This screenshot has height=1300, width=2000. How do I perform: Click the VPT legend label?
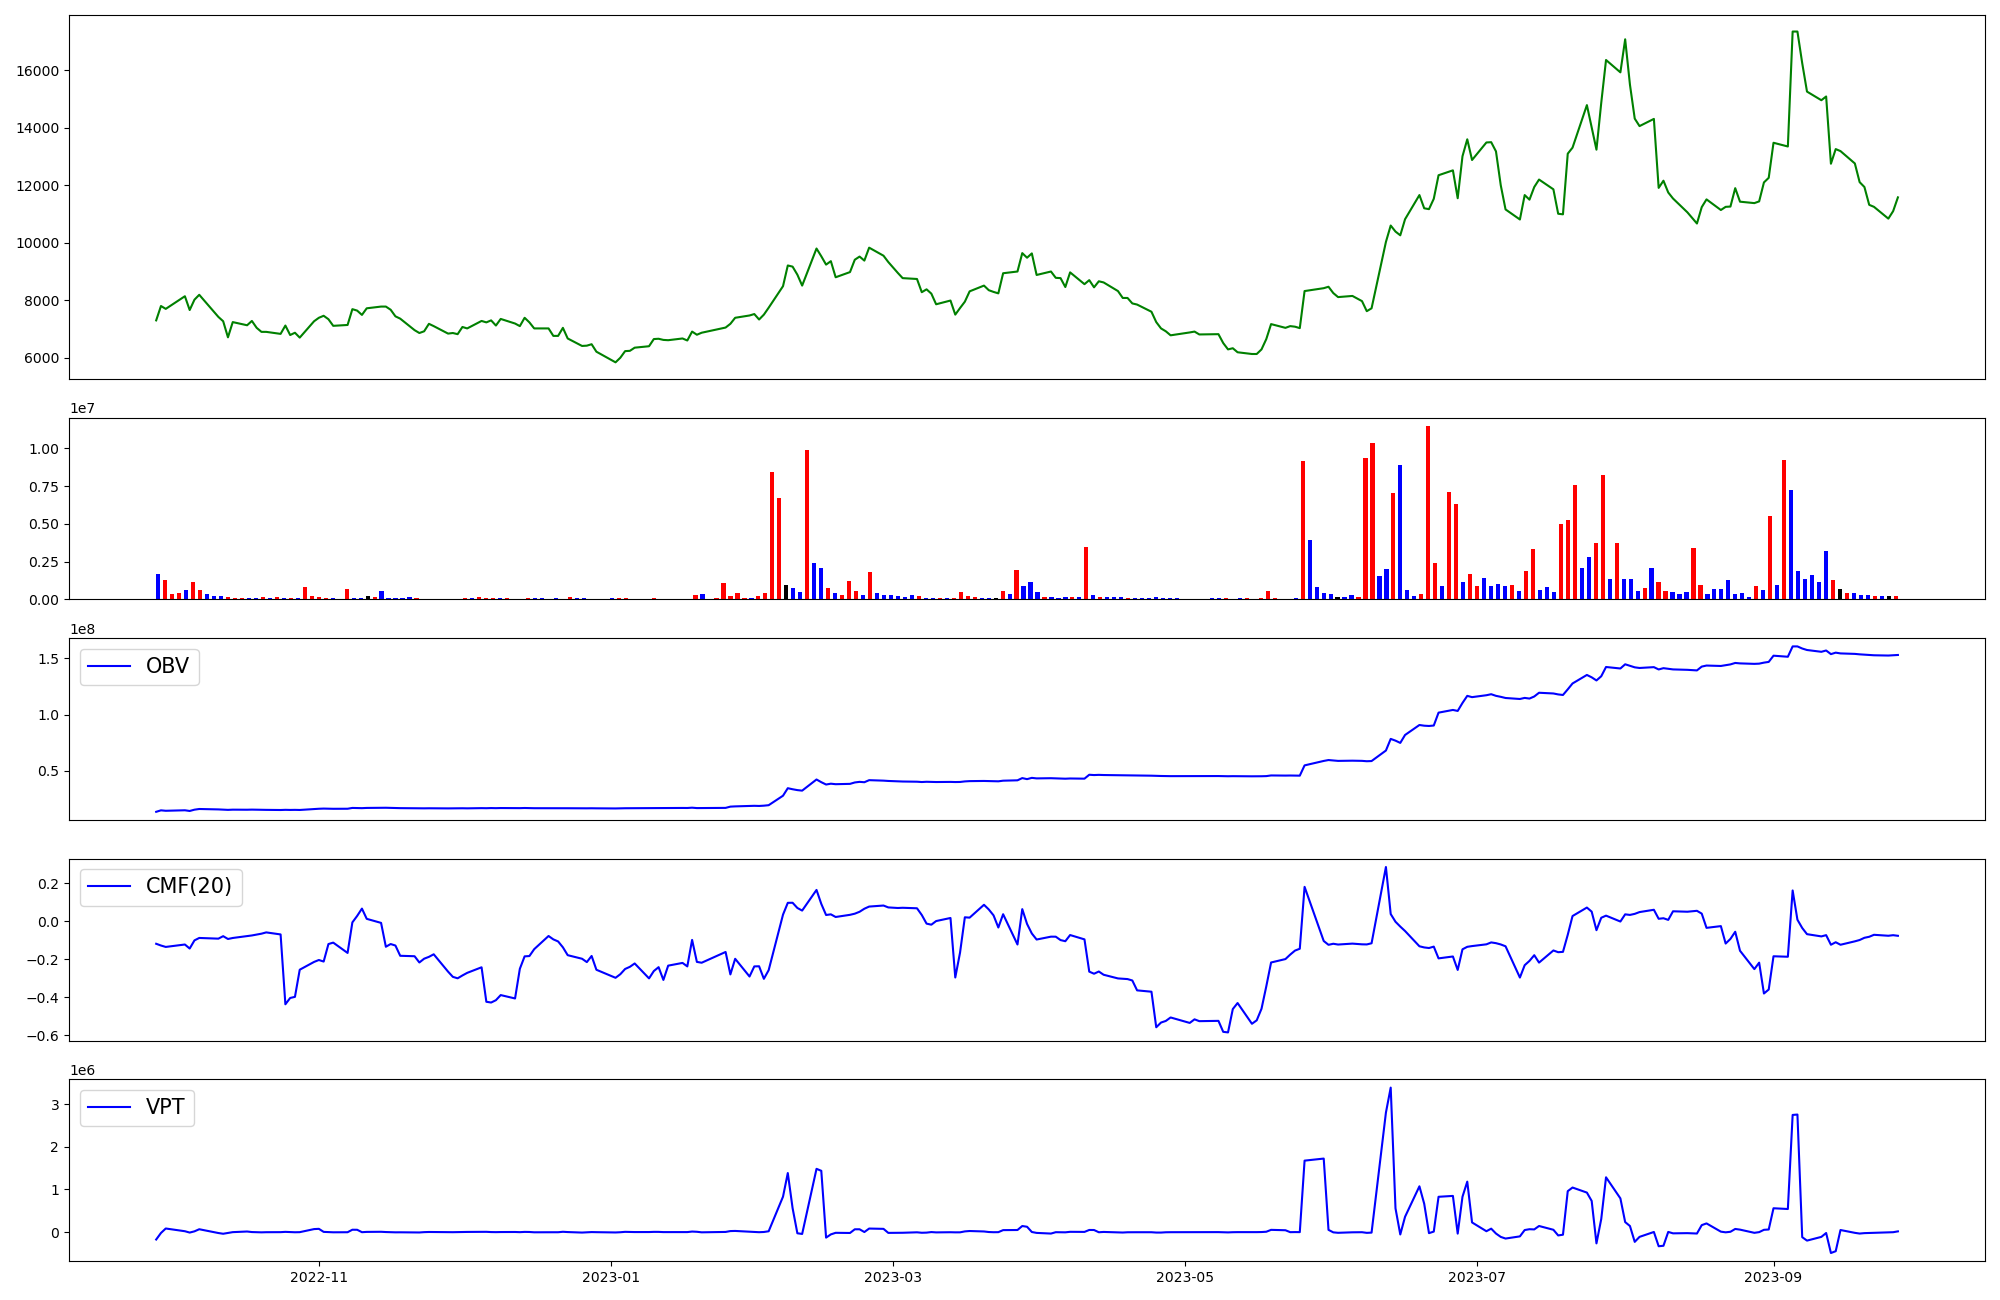165,1108
